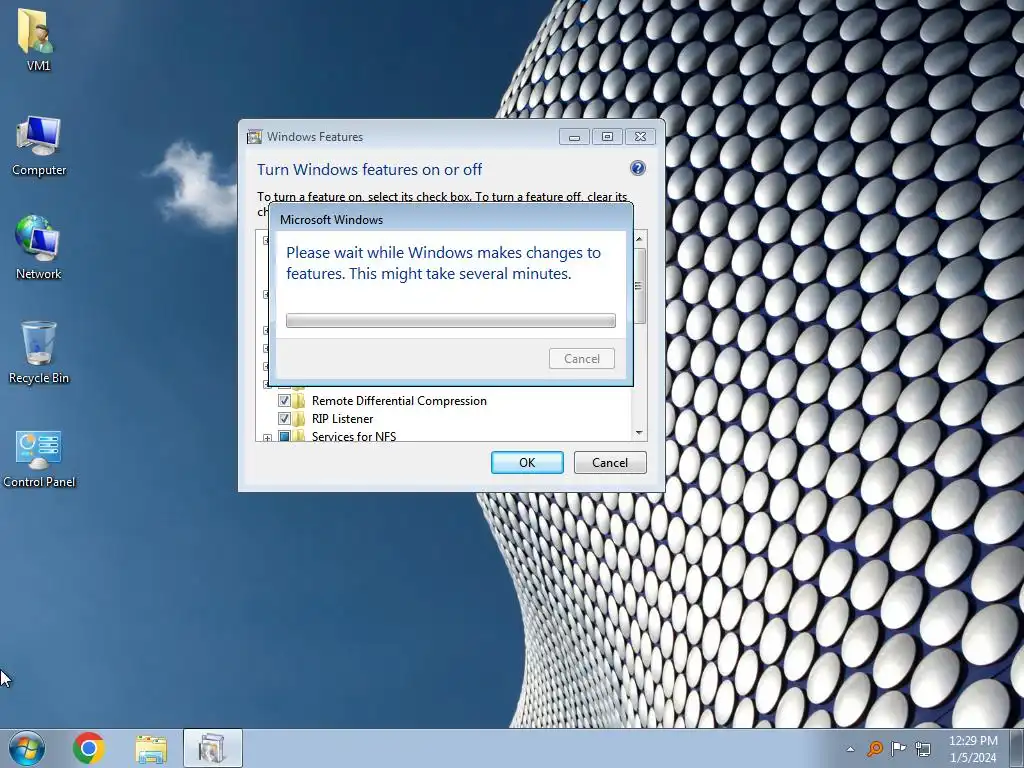Select the Windows Features taskbar button
The image size is (1024, 768).
click(212, 748)
